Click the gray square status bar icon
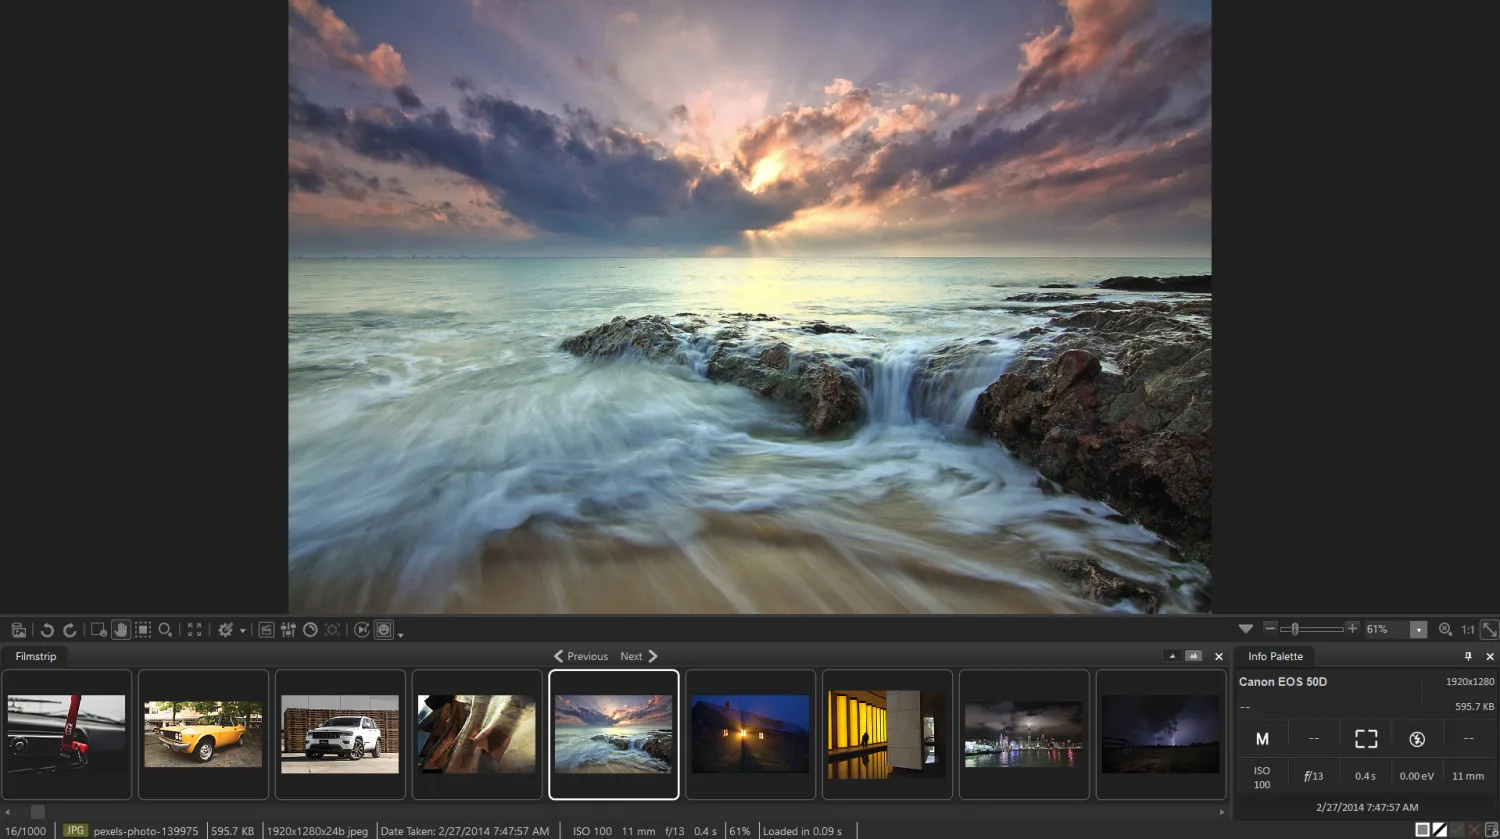Screen dimensions: 1500x839 (x=1422, y=830)
